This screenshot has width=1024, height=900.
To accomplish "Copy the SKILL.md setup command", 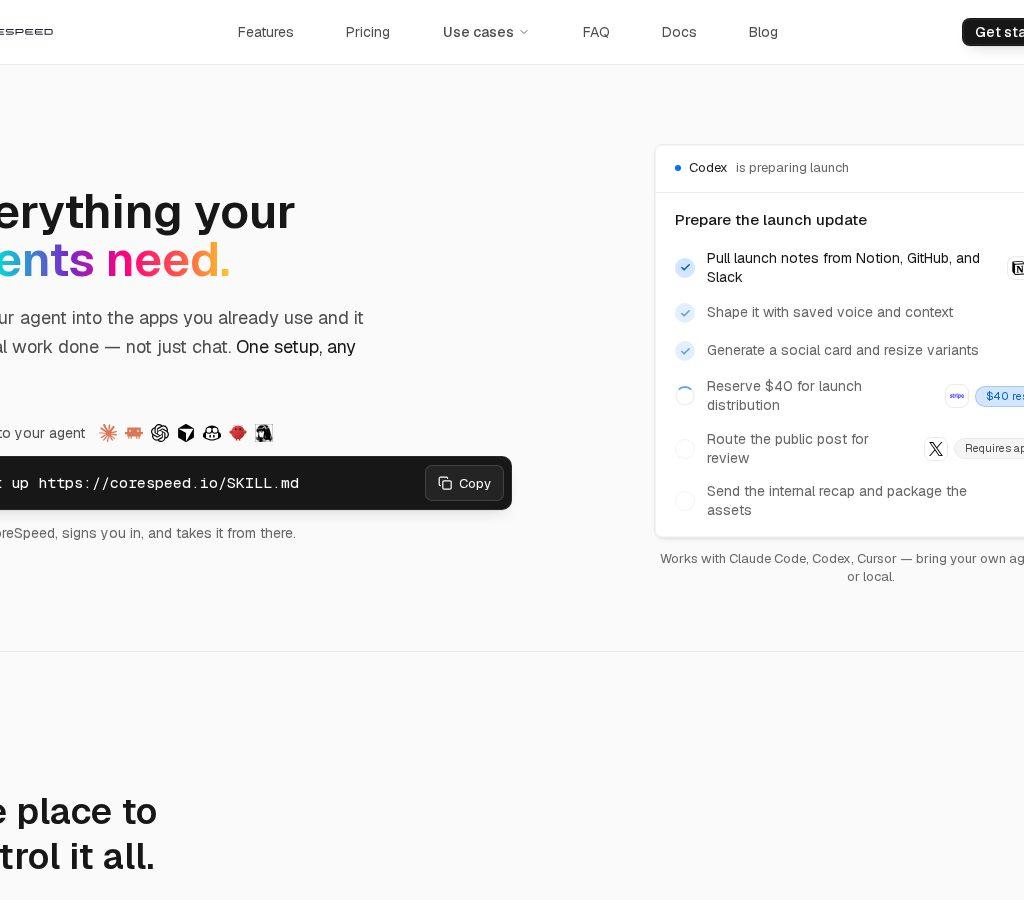I will 464,483.
